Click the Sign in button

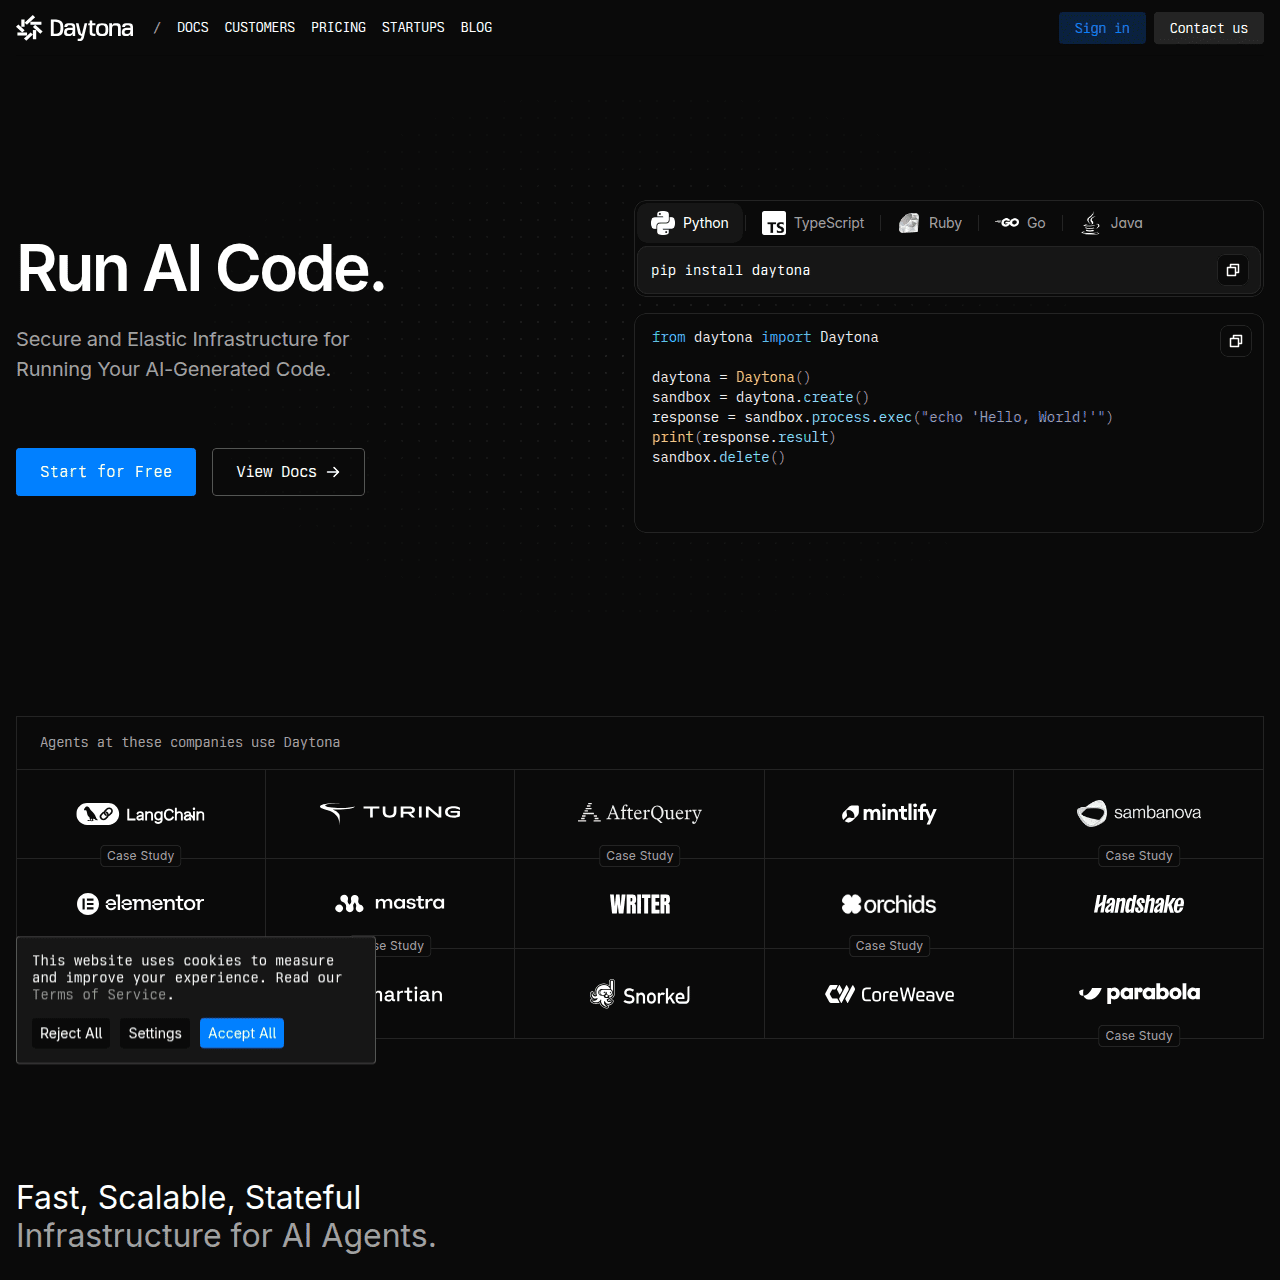(x=1102, y=28)
